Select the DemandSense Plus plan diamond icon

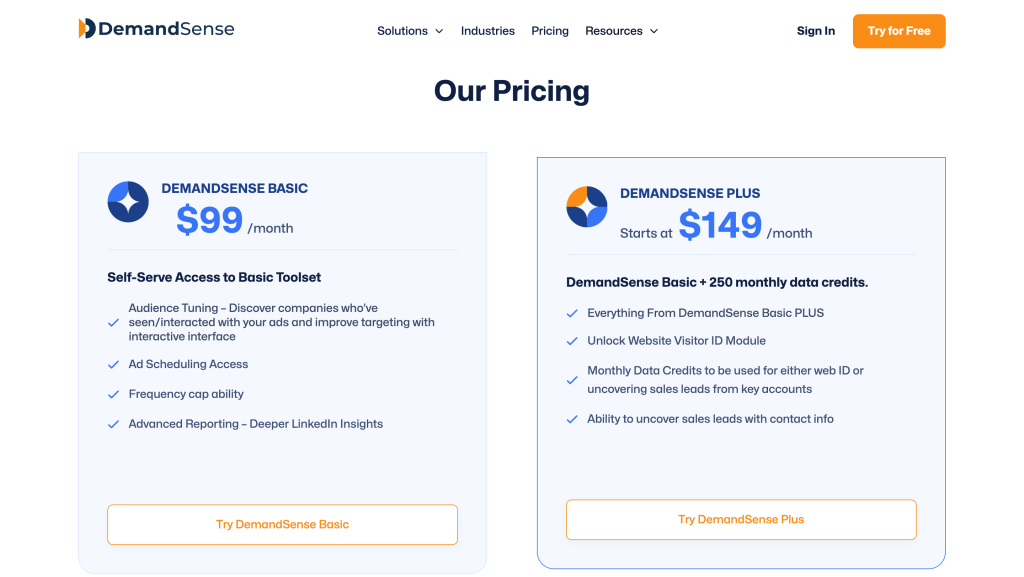[x=587, y=207]
